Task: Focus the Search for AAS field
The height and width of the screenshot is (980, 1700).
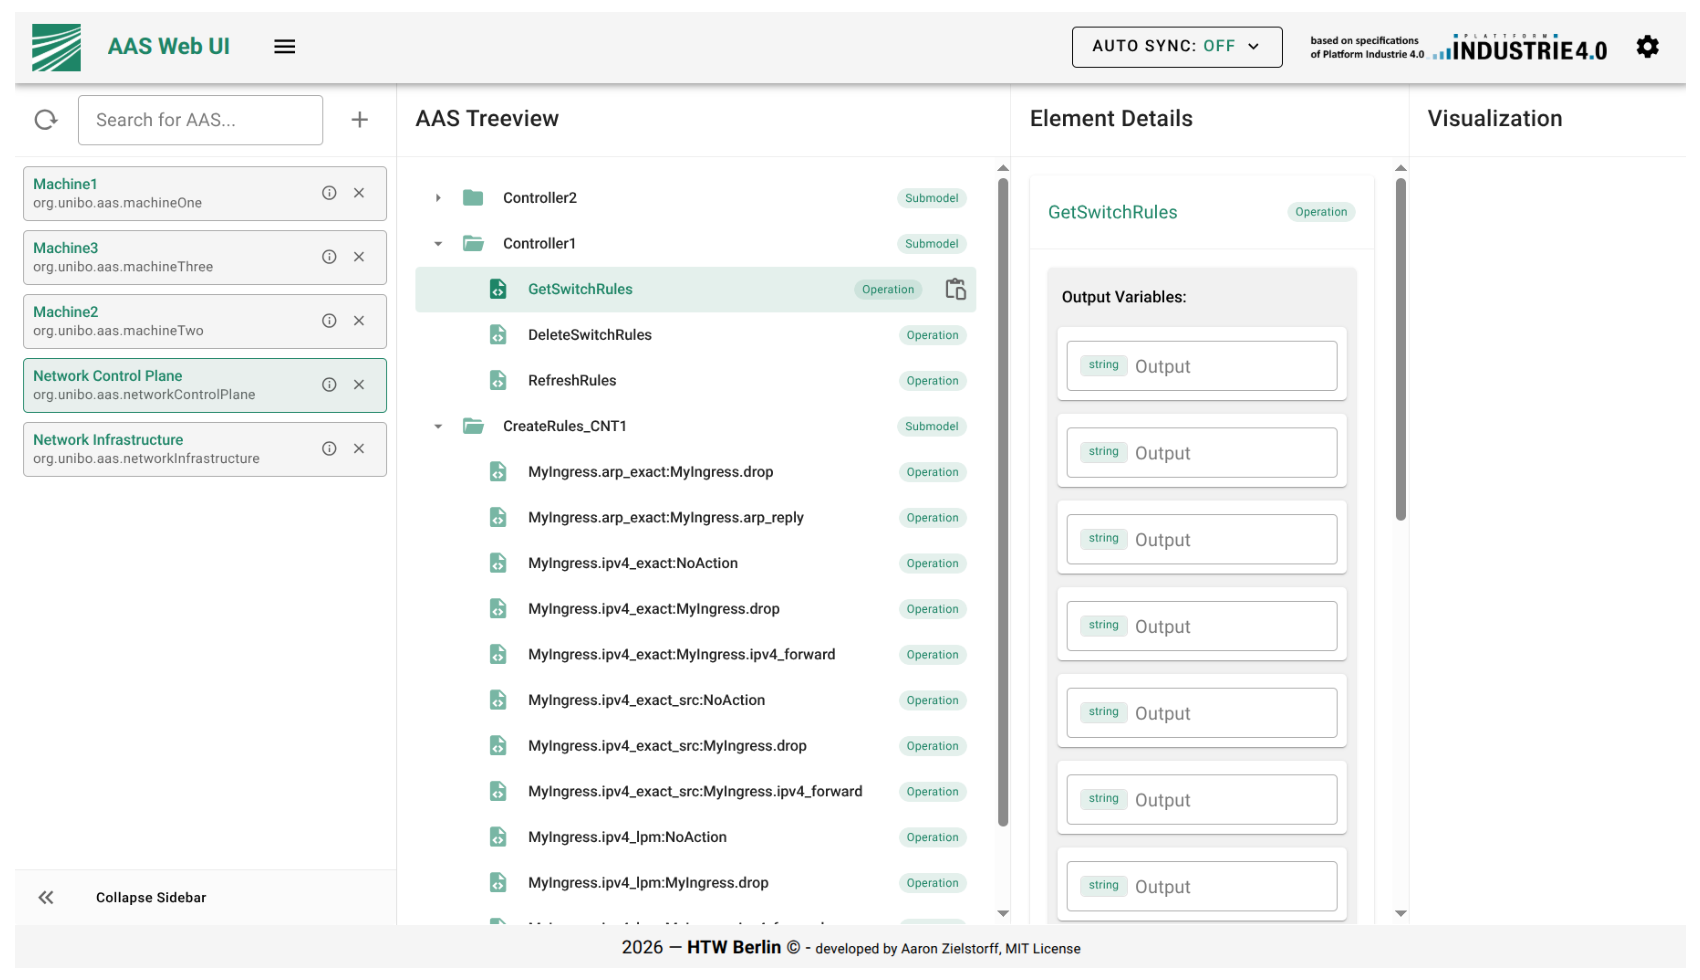Action: [200, 120]
